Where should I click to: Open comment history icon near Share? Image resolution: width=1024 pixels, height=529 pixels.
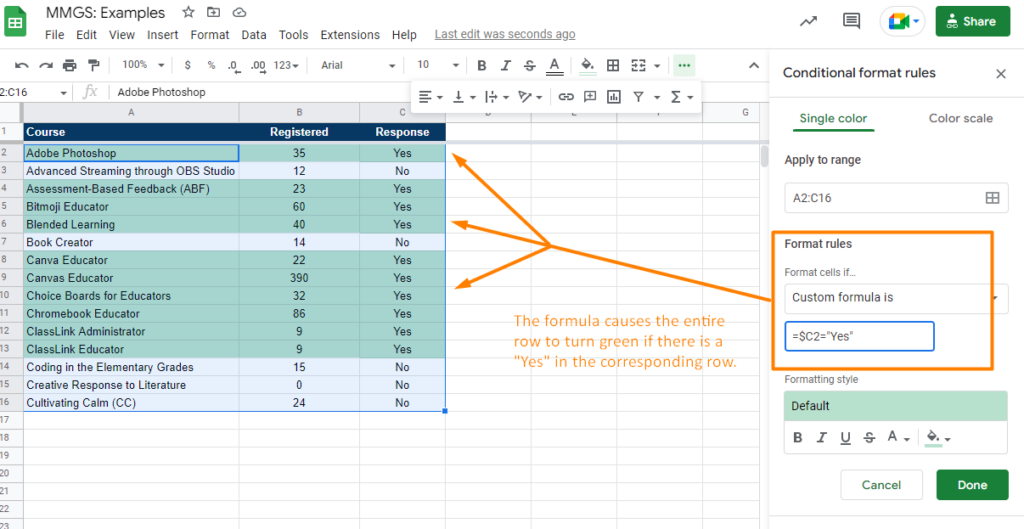[x=851, y=21]
